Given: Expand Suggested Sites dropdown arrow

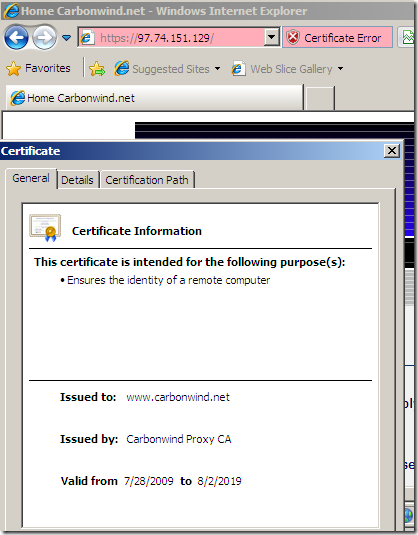Looking at the screenshot, I should coord(217,69).
